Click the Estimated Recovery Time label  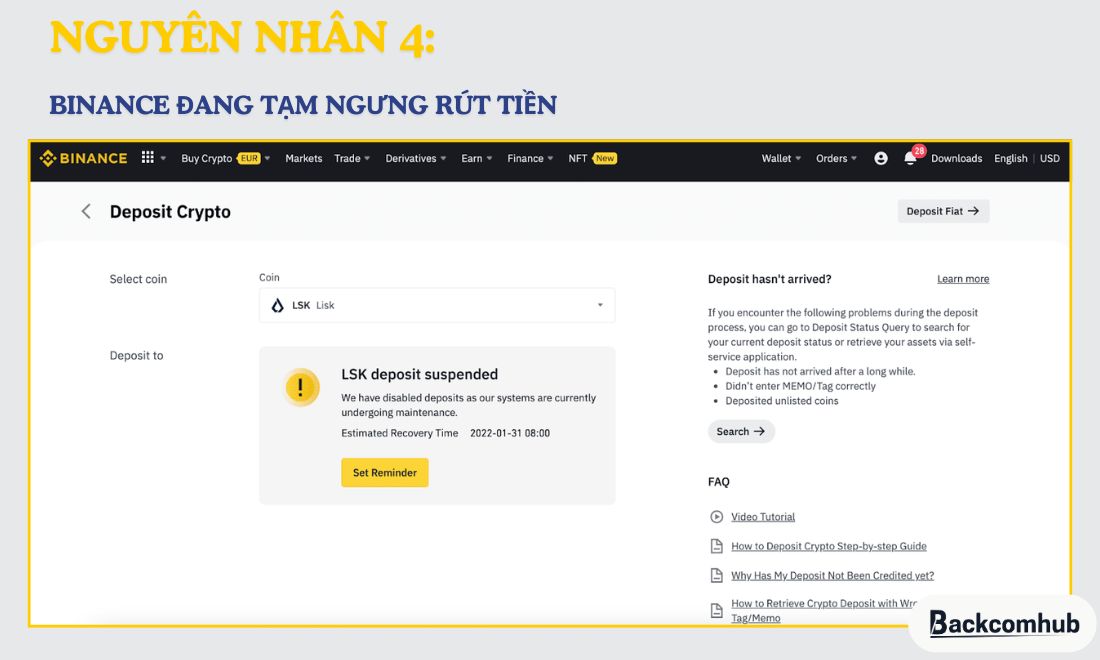click(x=399, y=433)
